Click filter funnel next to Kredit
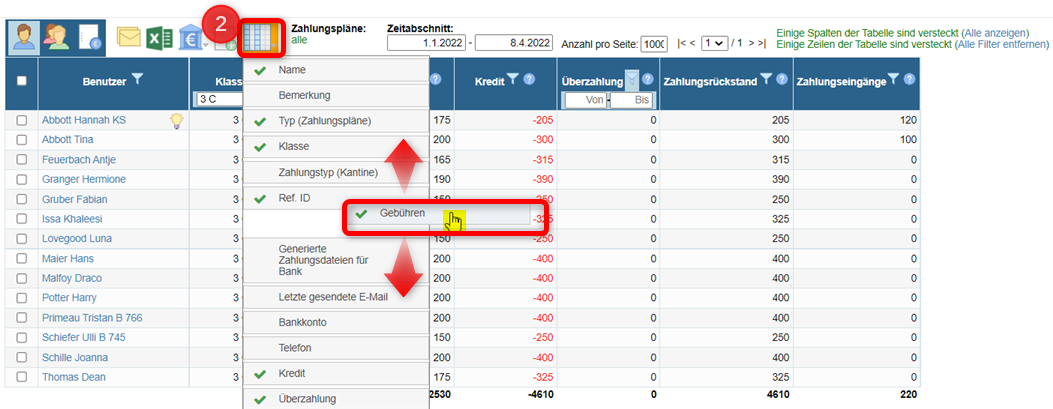 (x=512, y=79)
